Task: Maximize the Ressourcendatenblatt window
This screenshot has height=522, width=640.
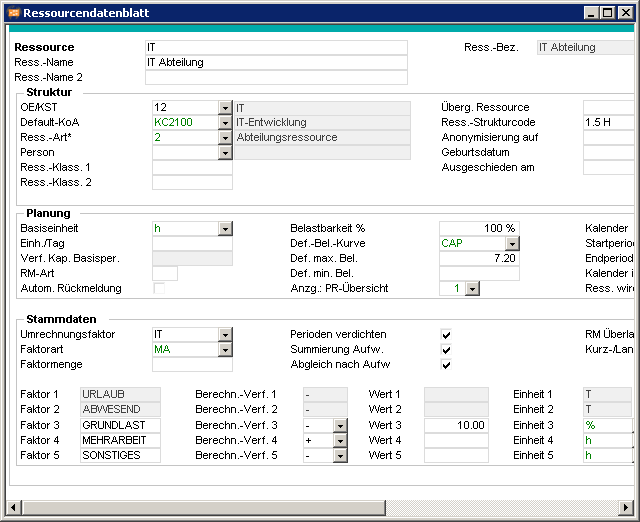Action: pos(607,13)
